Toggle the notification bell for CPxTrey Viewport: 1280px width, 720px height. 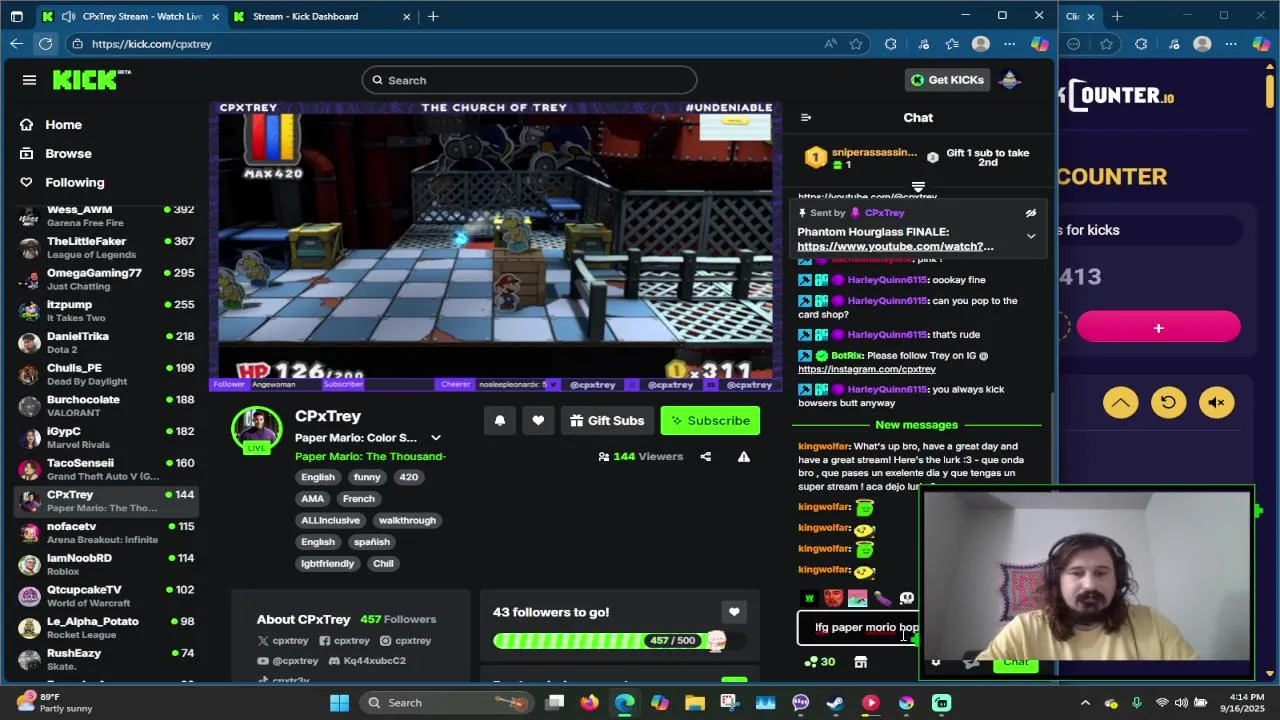pyautogui.click(x=500, y=421)
